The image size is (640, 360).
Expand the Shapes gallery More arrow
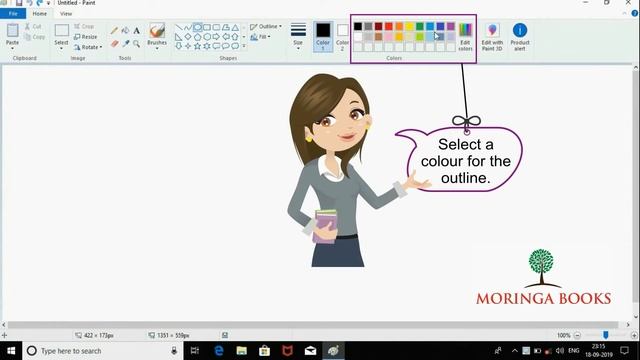pyautogui.click(x=244, y=46)
